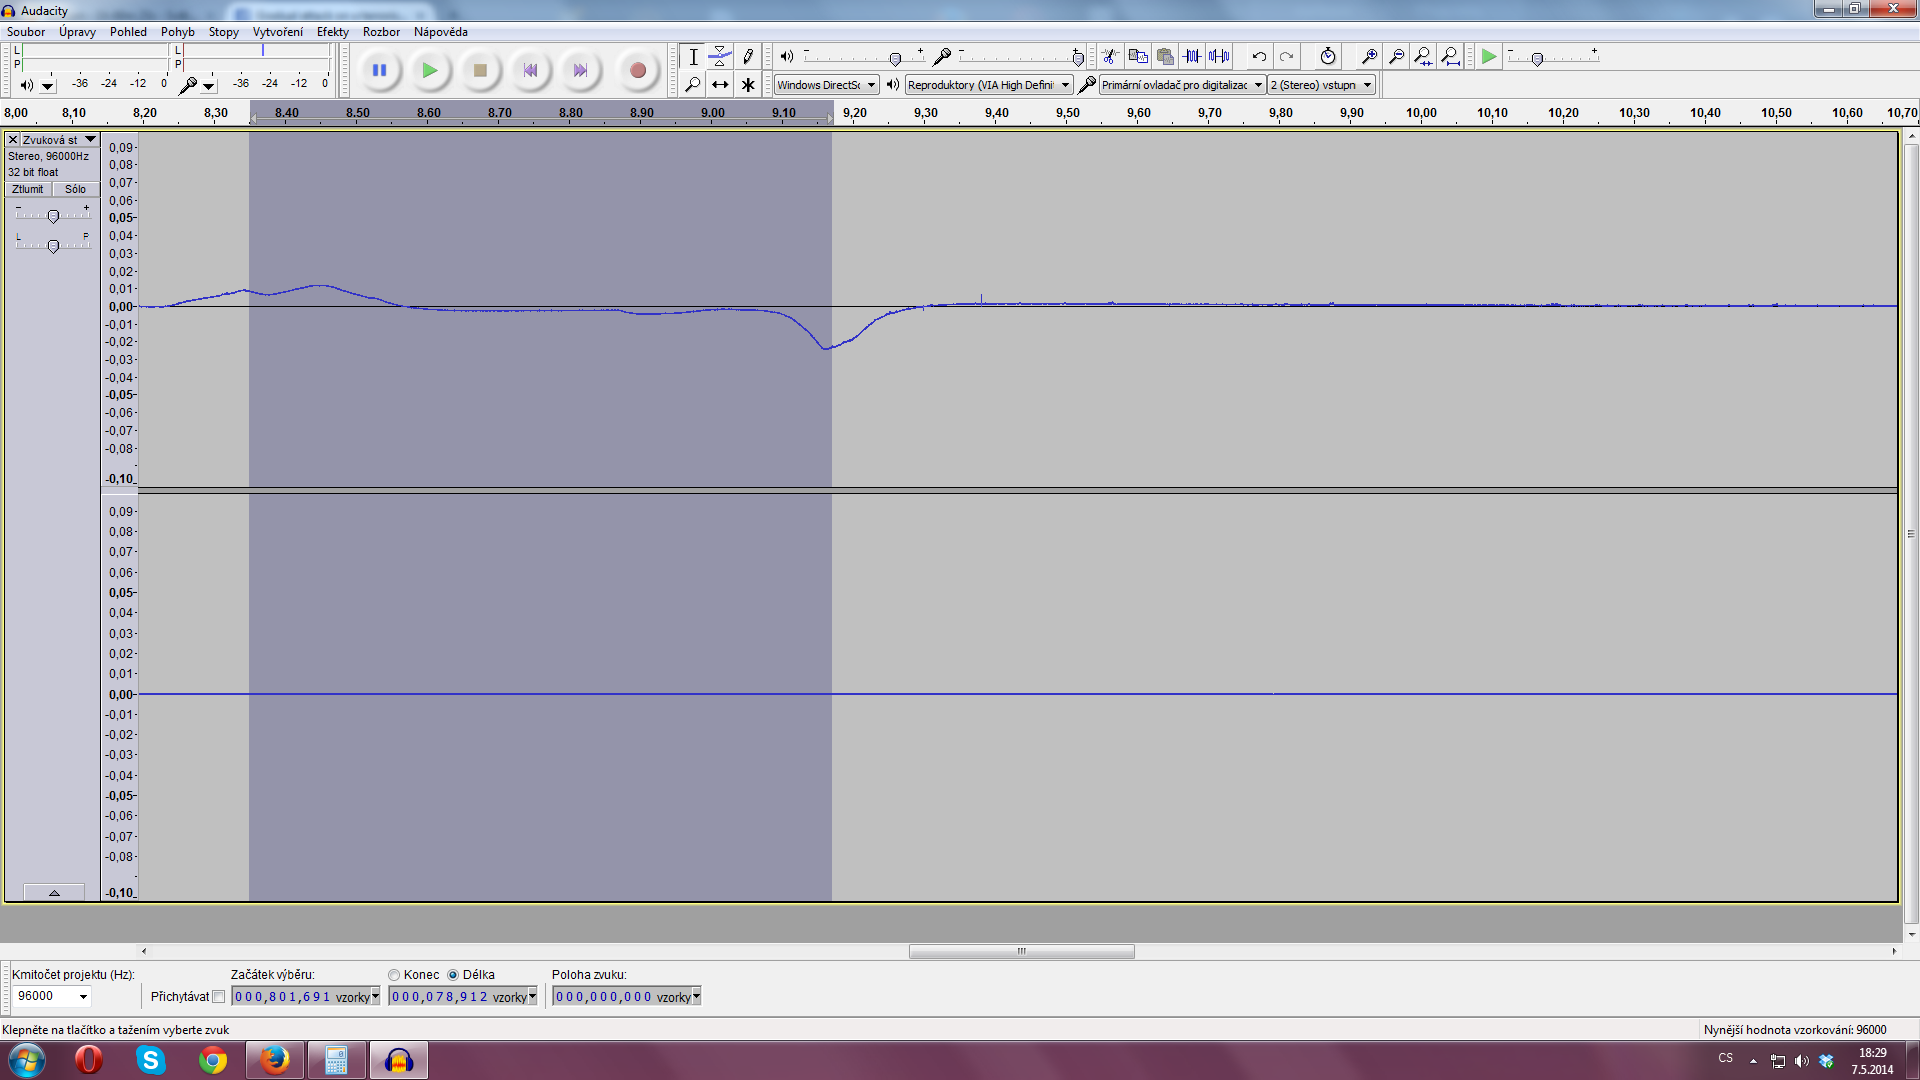The height and width of the screenshot is (1080, 1920).
Task: Open the project rate 96000 dropdown
Action: [84, 996]
